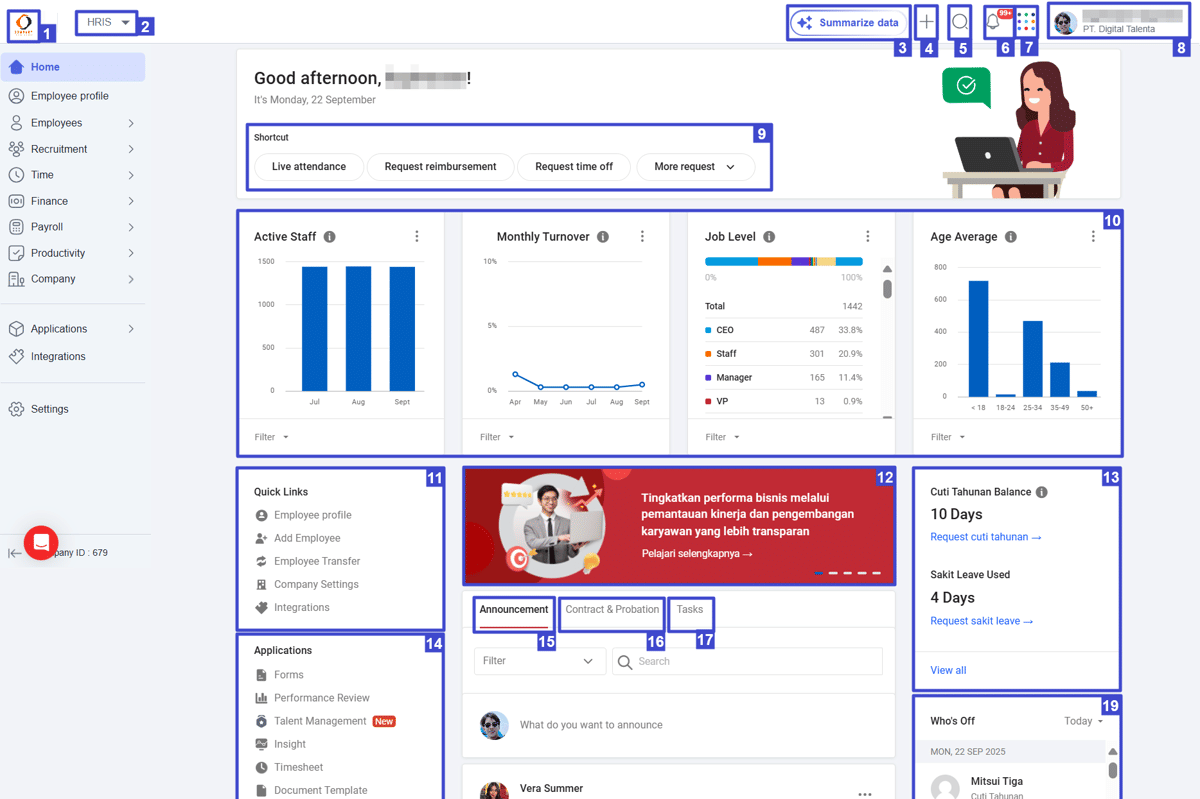Expand the Applications sidebar menu
Image resolution: width=1200 pixels, height=799 pixels.
[x=73, y=329]
